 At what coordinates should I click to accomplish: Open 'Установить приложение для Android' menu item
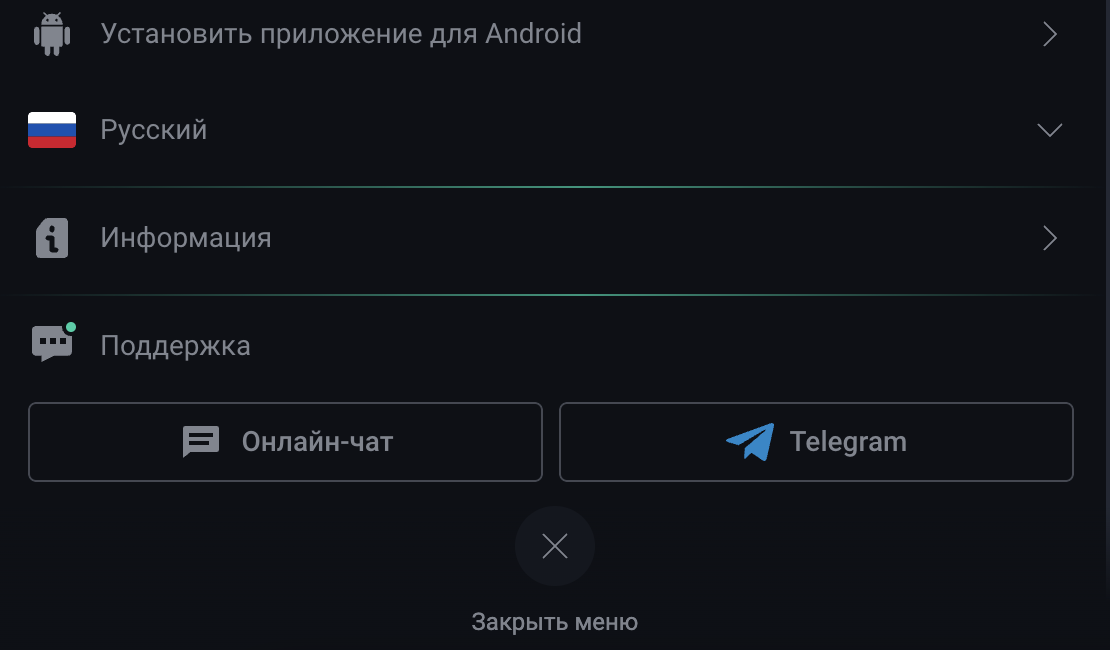(340, 34)
